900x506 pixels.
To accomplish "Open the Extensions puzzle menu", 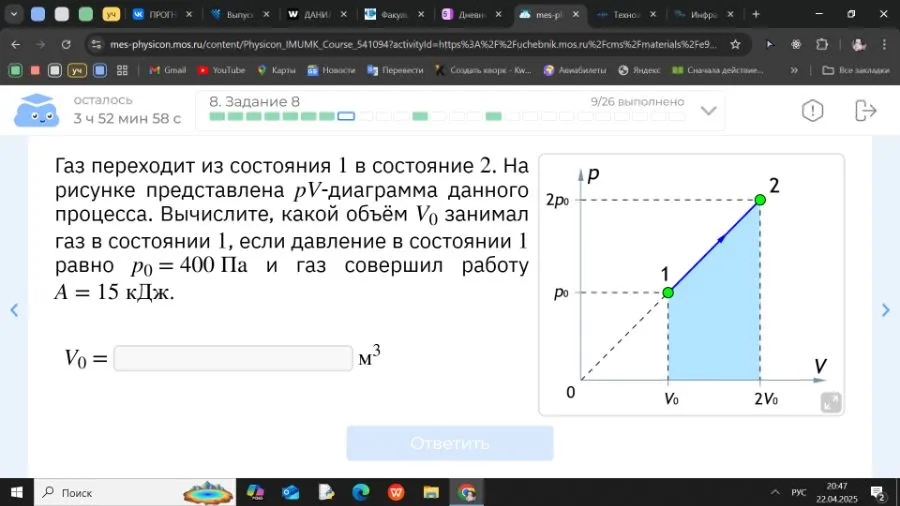I will click(x=822, y=44).
